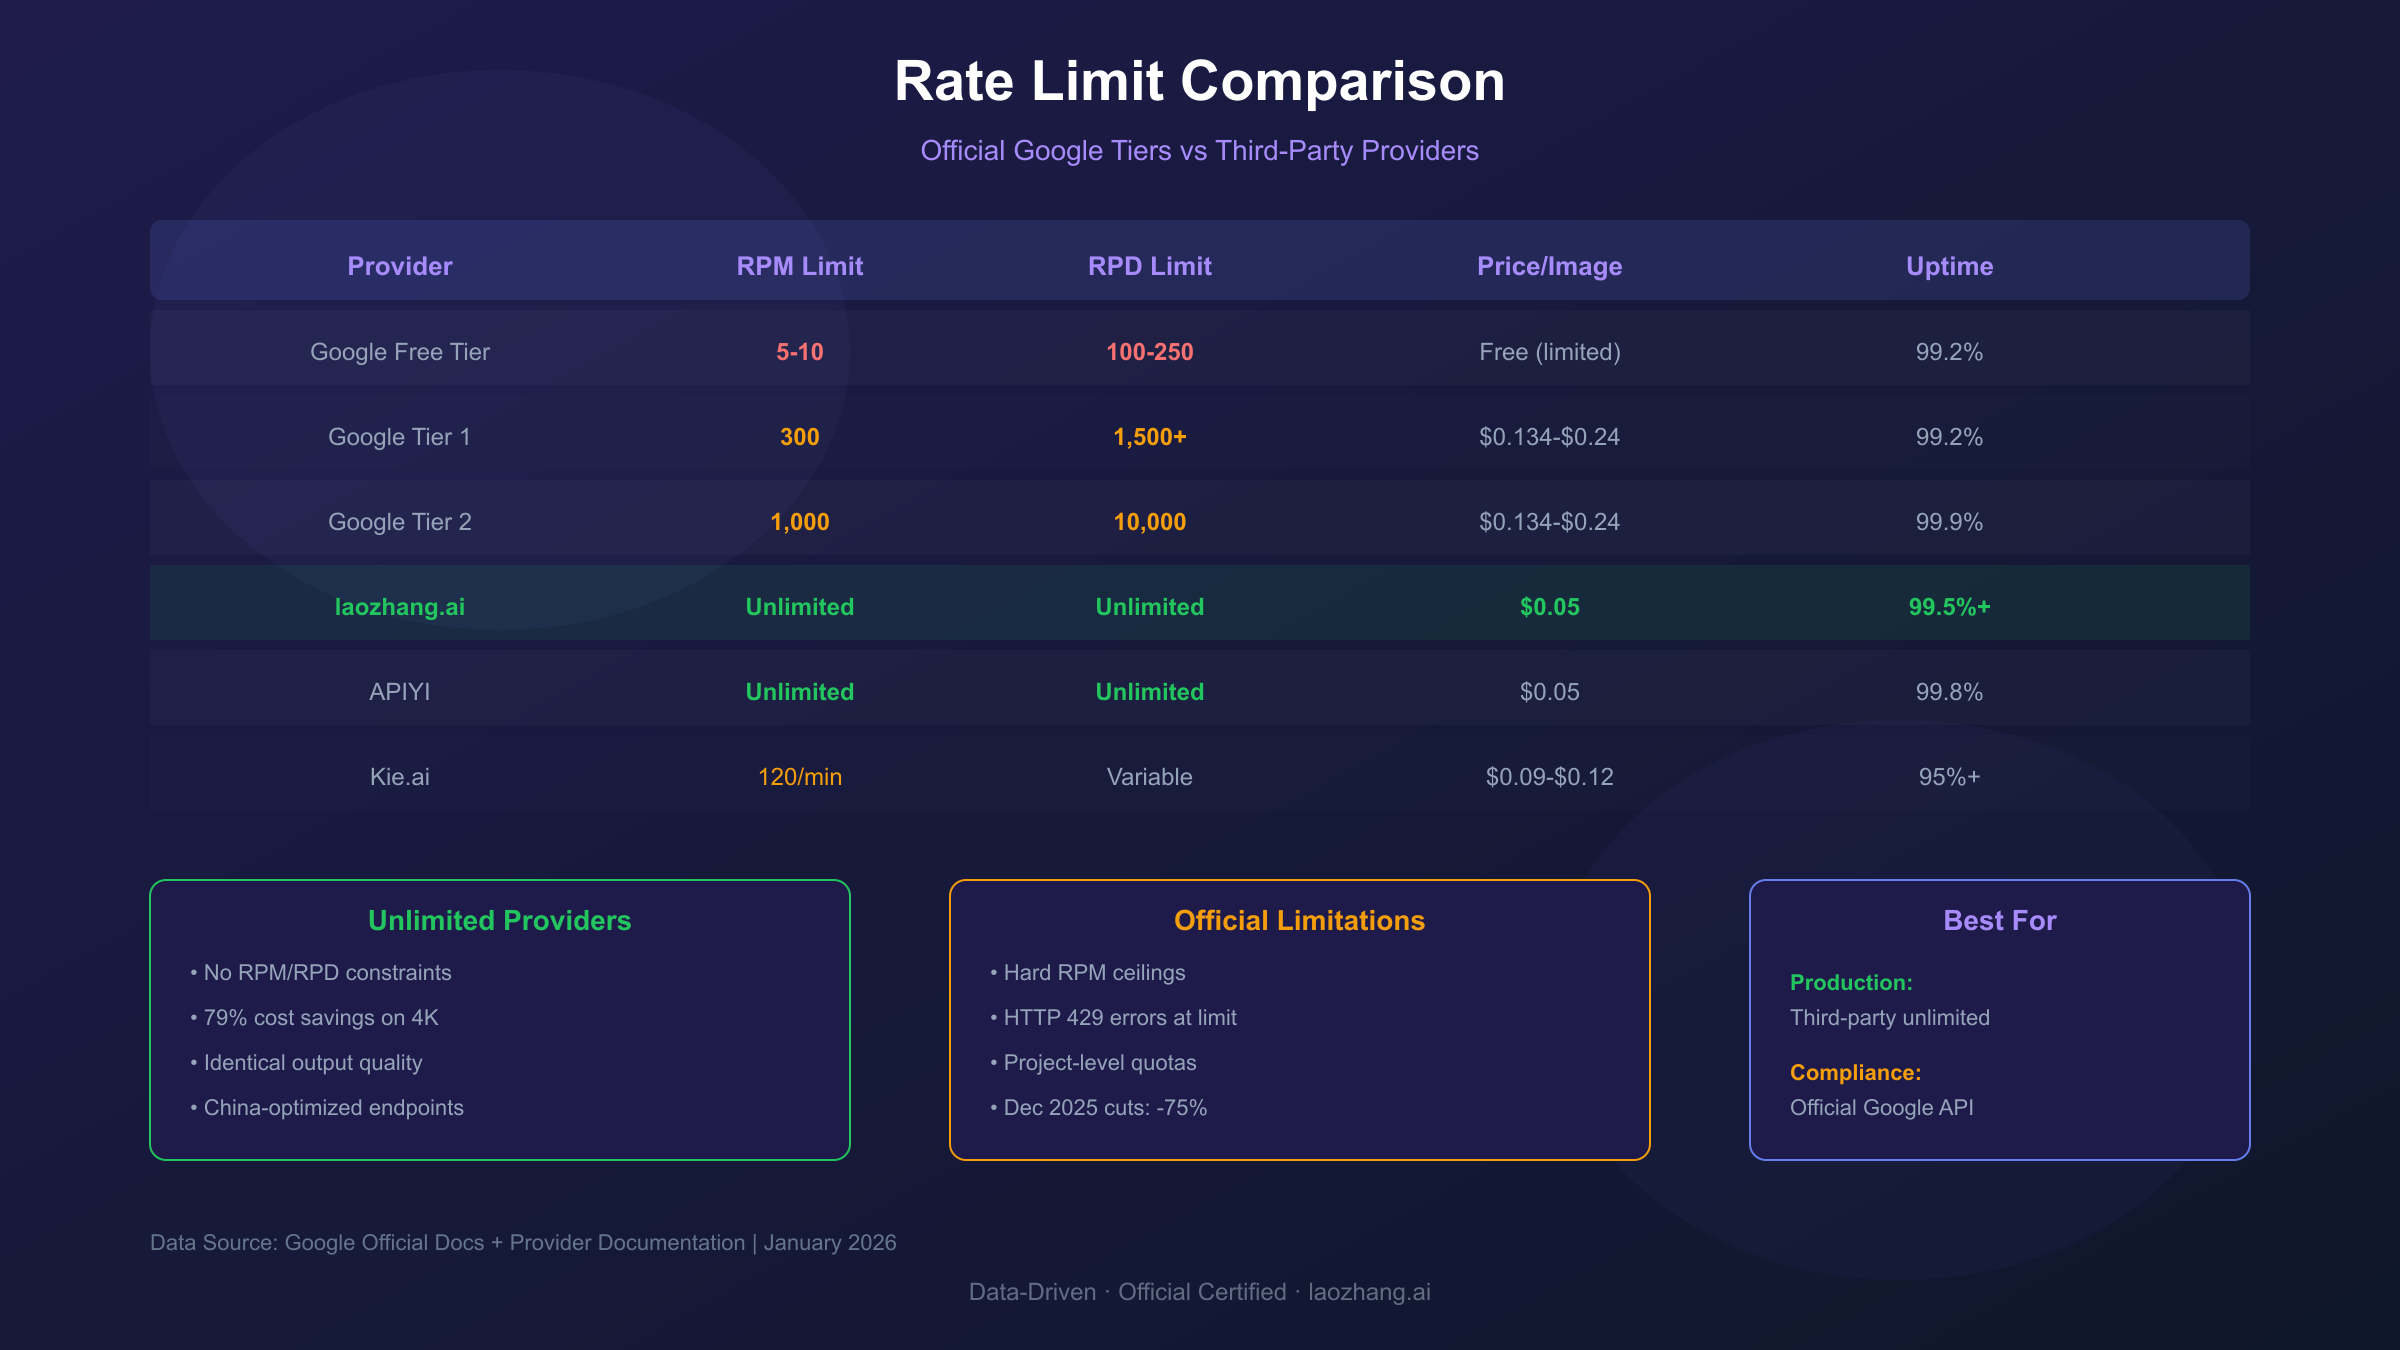
Task: Click the APIYI provider cell
Action: (x=399, y=692)
